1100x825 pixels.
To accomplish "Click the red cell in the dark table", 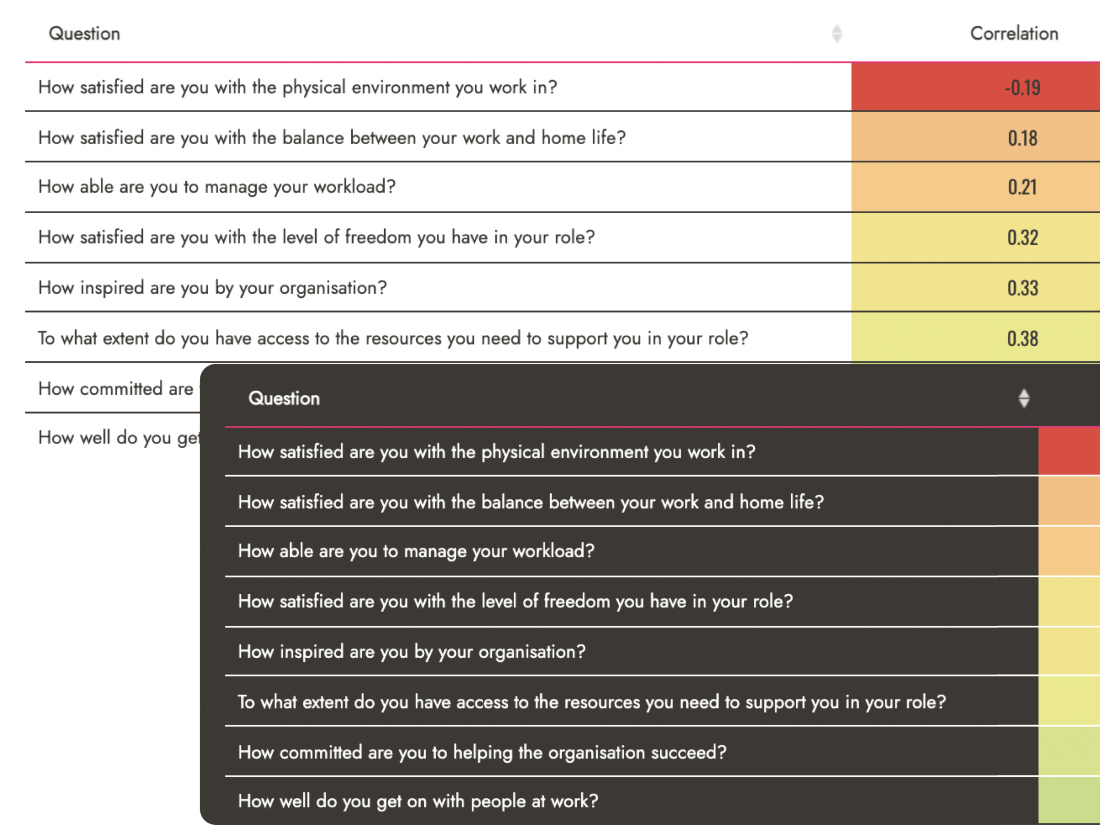I will 1069,452.
